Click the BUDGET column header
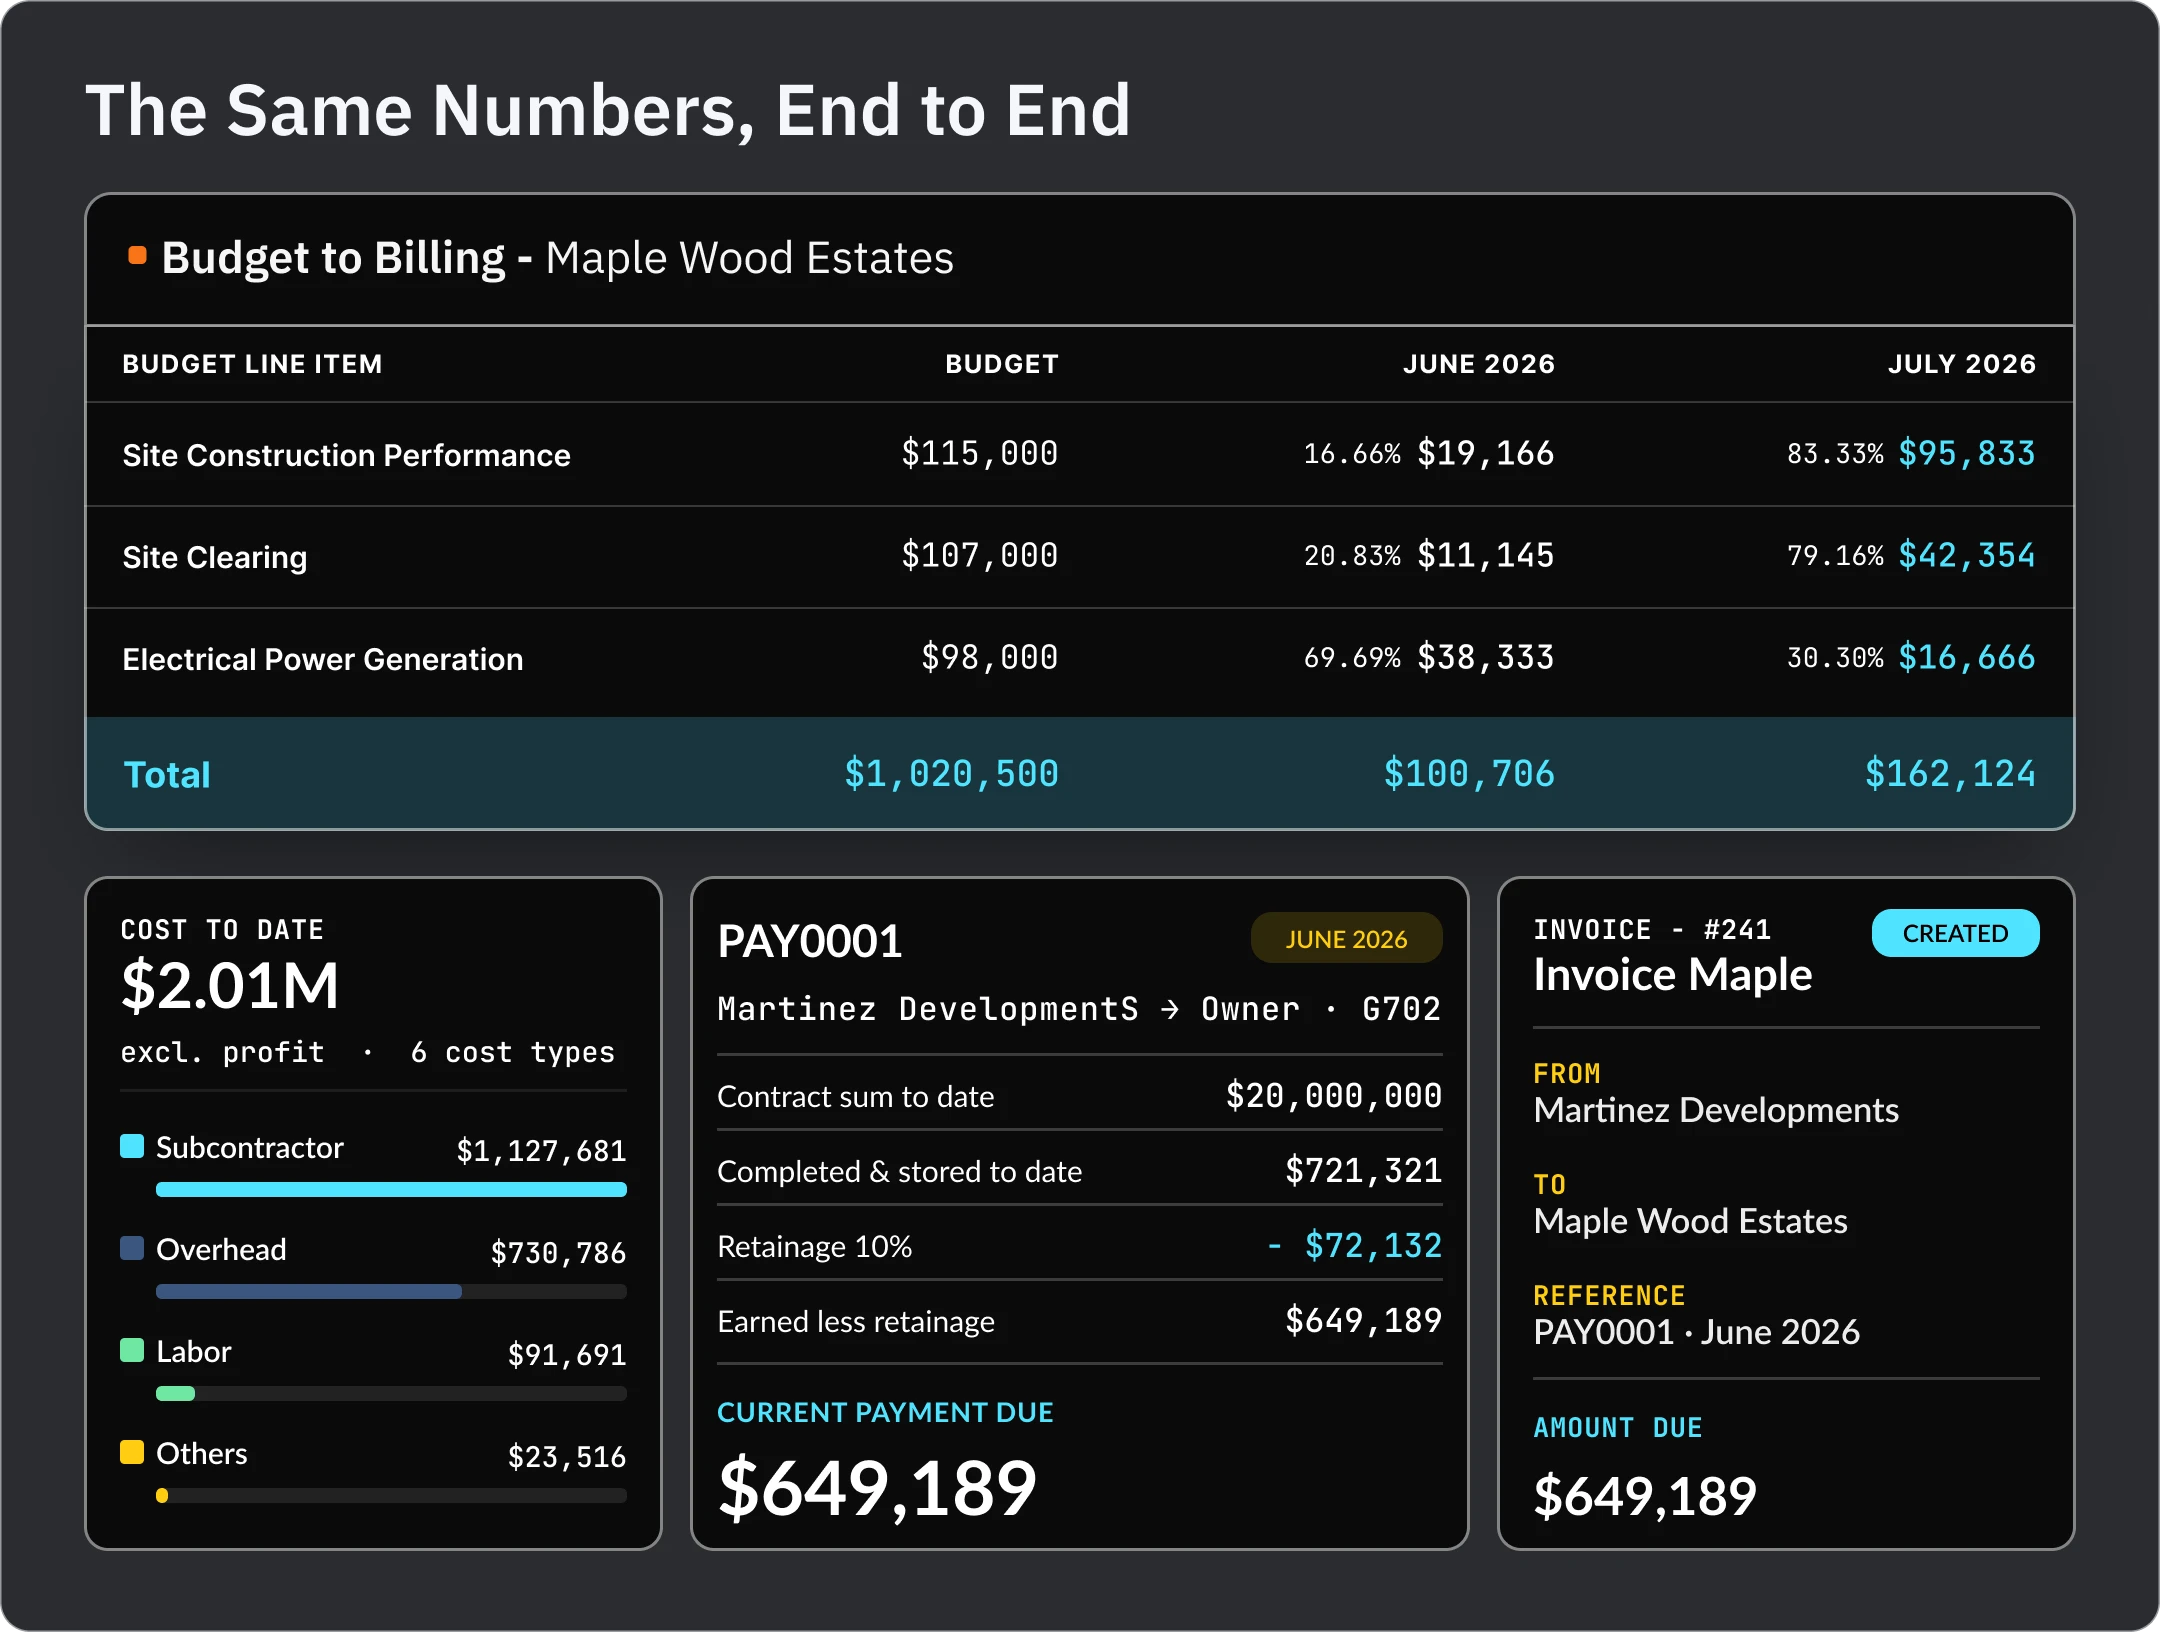Screen dimensions: 2160x1632 tap(1002, 364)
